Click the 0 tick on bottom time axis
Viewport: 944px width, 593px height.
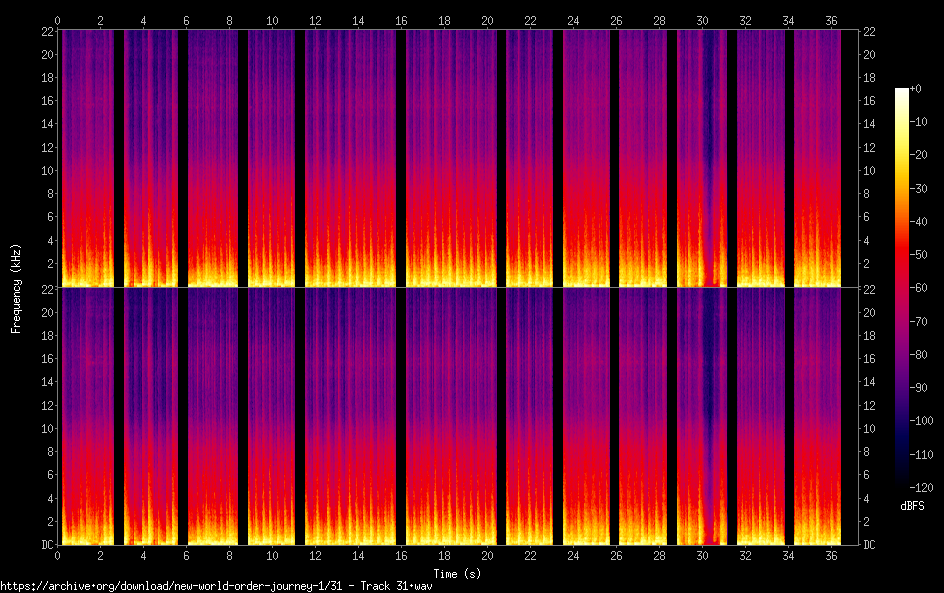(x=58, y=555)
